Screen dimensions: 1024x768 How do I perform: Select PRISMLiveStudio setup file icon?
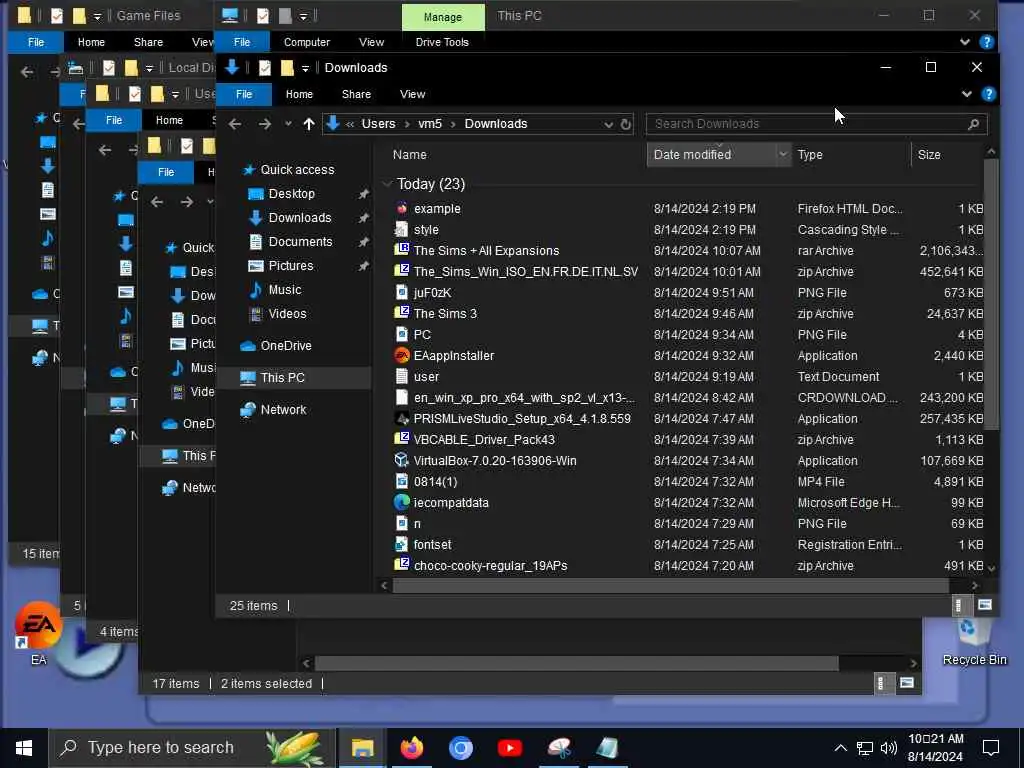click(x=402, y=419)
